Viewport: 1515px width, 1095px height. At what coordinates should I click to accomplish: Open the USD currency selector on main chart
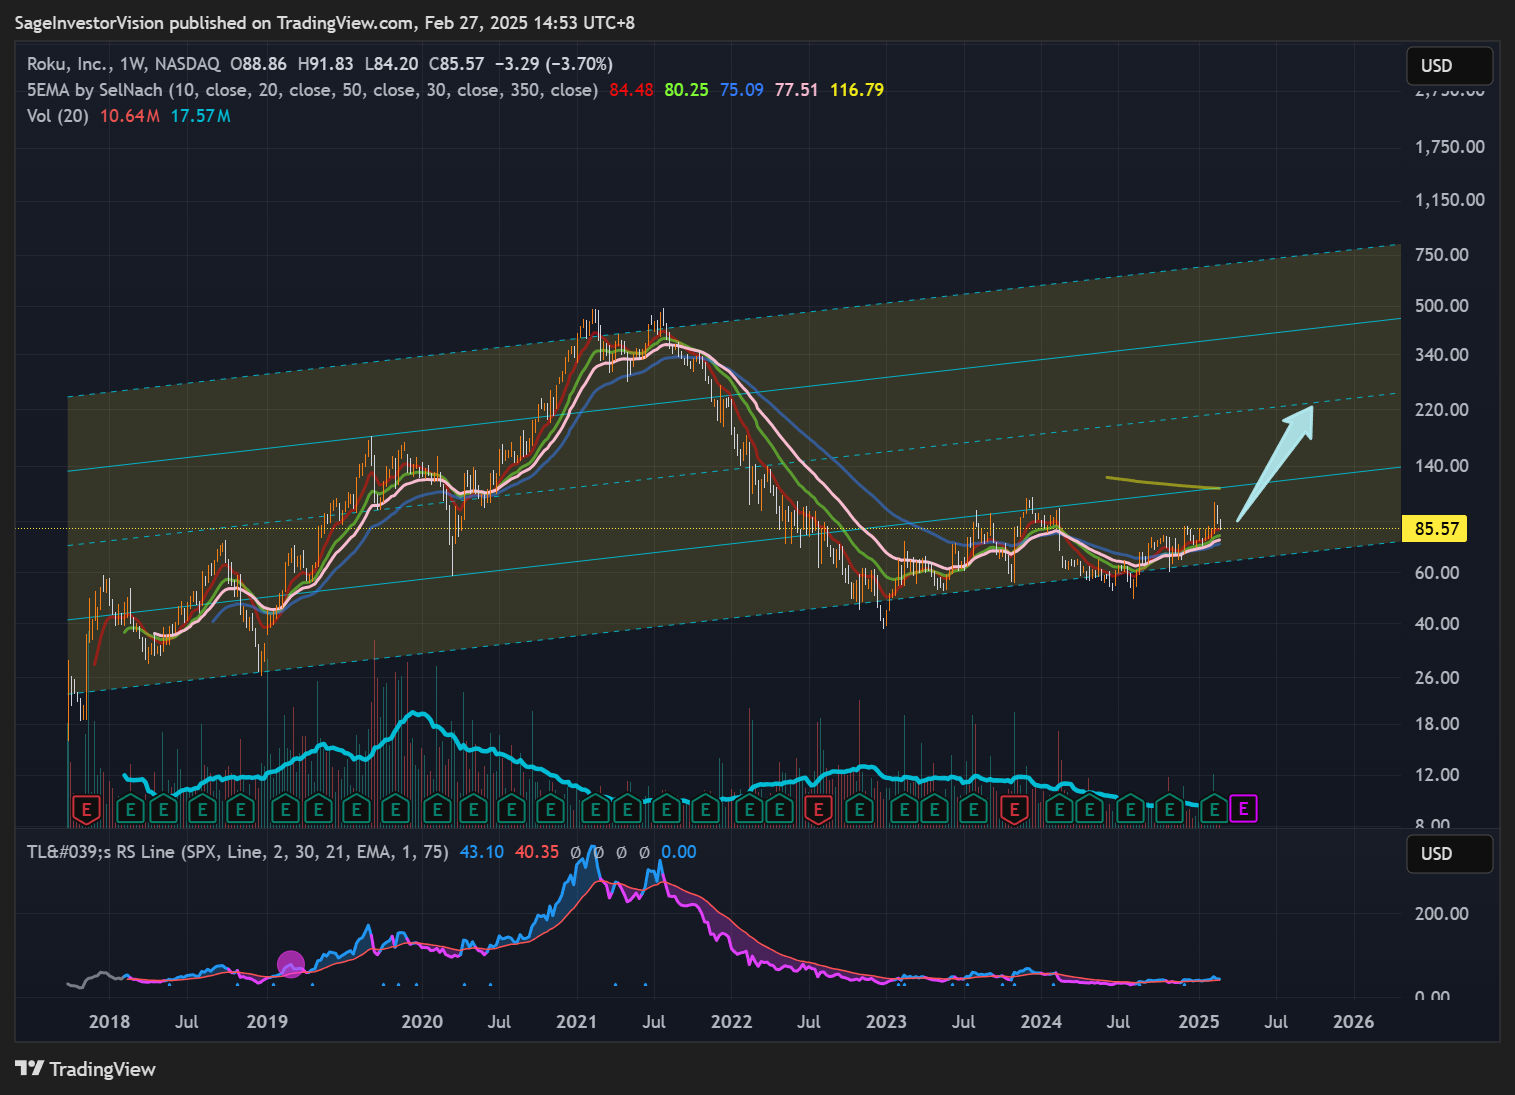[x=1449, y=66]
